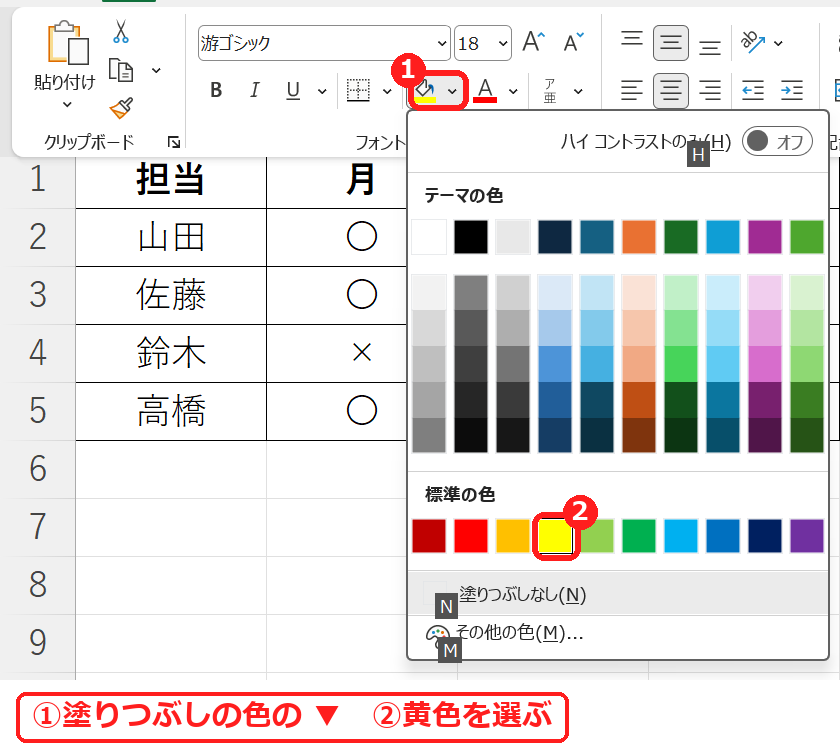Center text horizontally

pyautogui.click(x=671, y=90)
